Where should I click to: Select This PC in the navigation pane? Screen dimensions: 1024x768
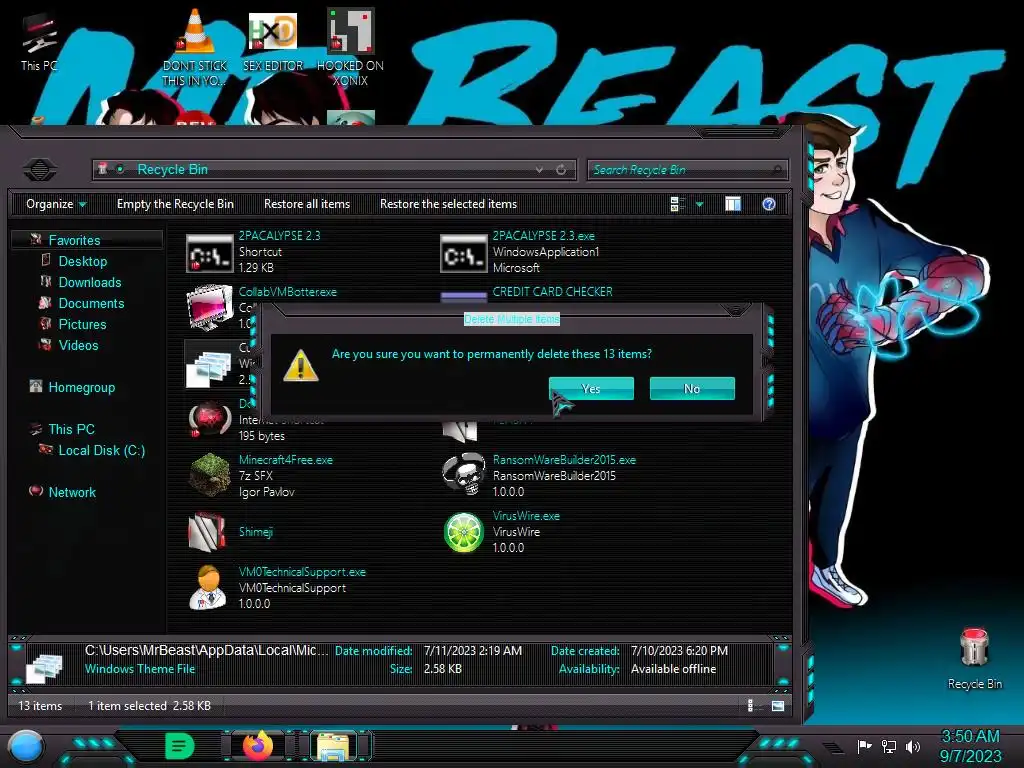point(71,429)
